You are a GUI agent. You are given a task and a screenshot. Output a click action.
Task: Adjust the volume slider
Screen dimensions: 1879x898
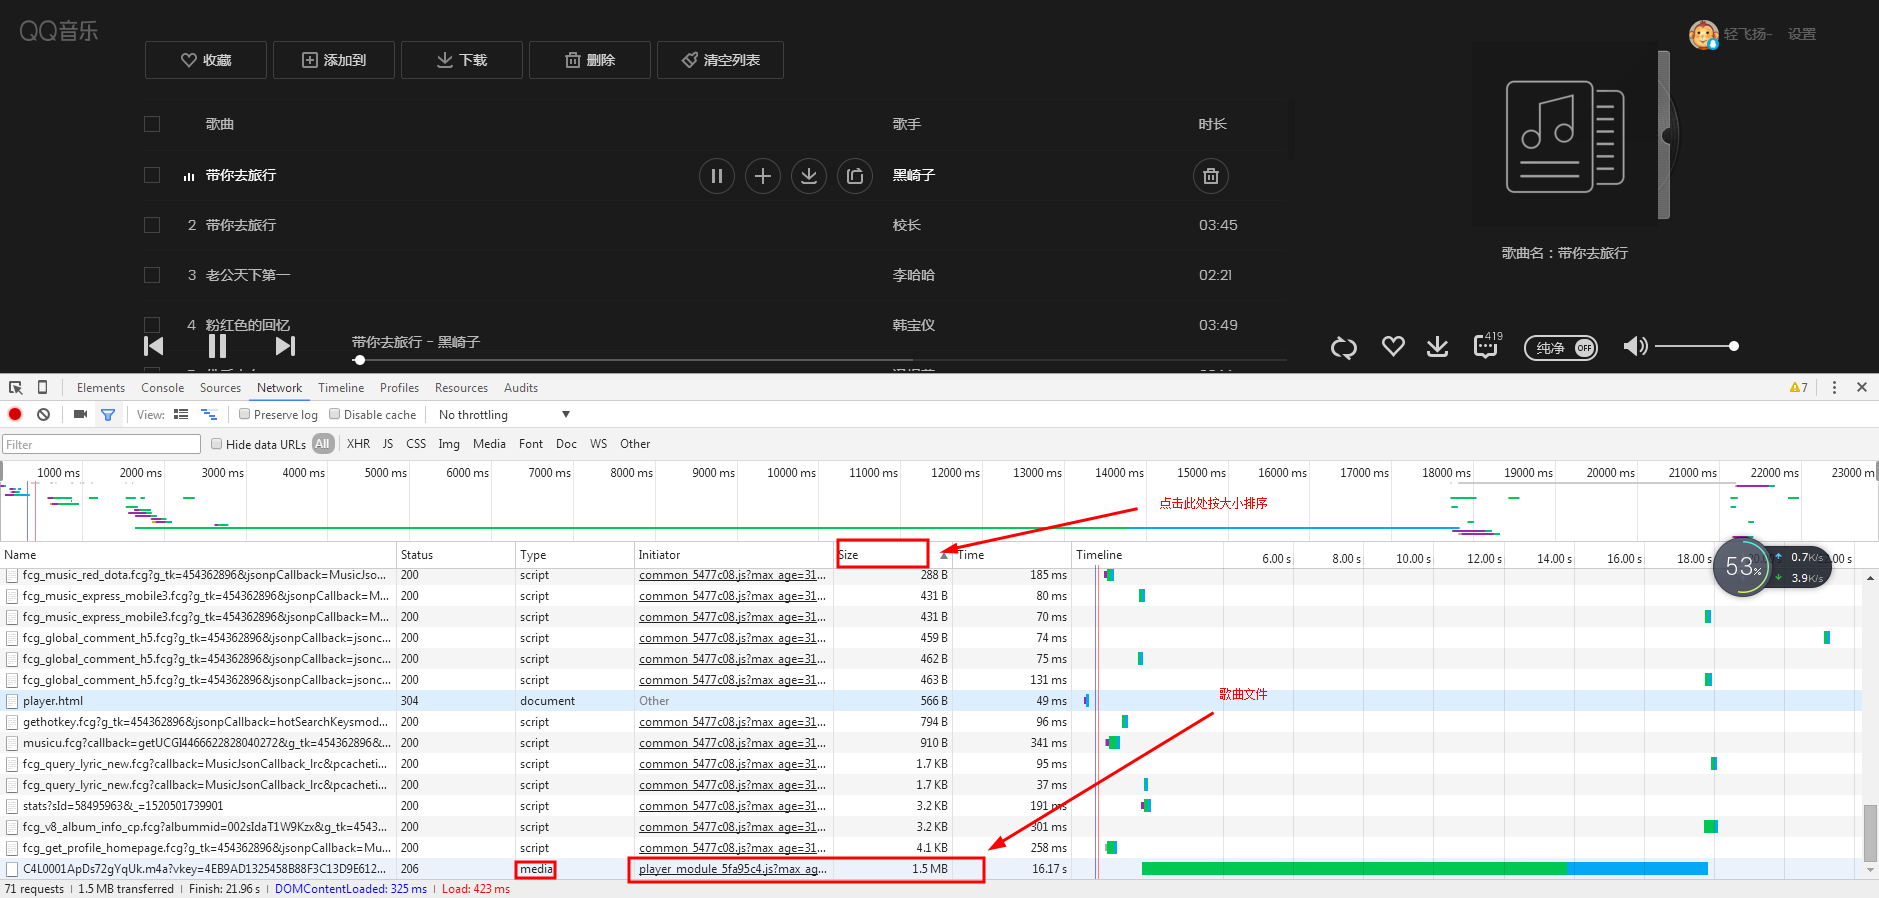tap(1697, 346)
